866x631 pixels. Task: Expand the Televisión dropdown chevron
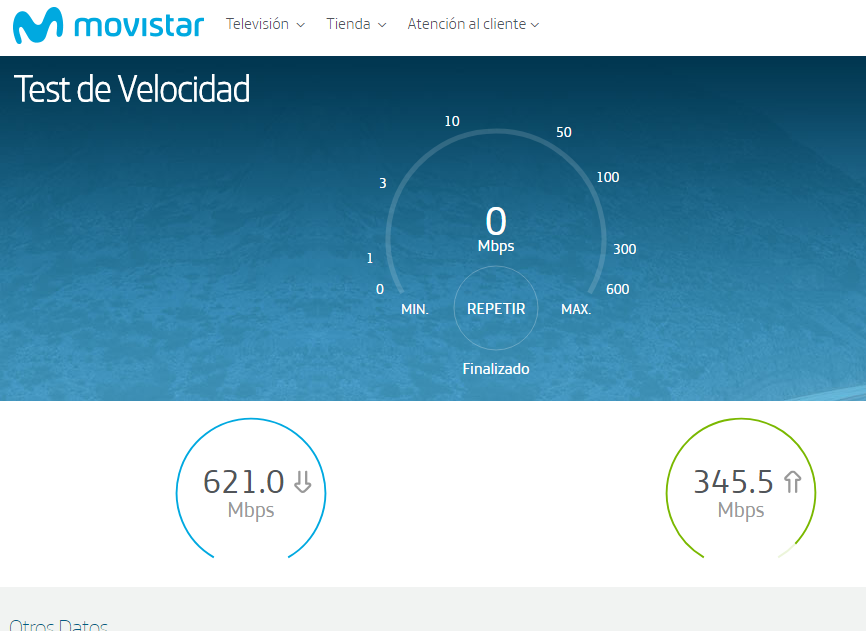(x=301, y=25)
